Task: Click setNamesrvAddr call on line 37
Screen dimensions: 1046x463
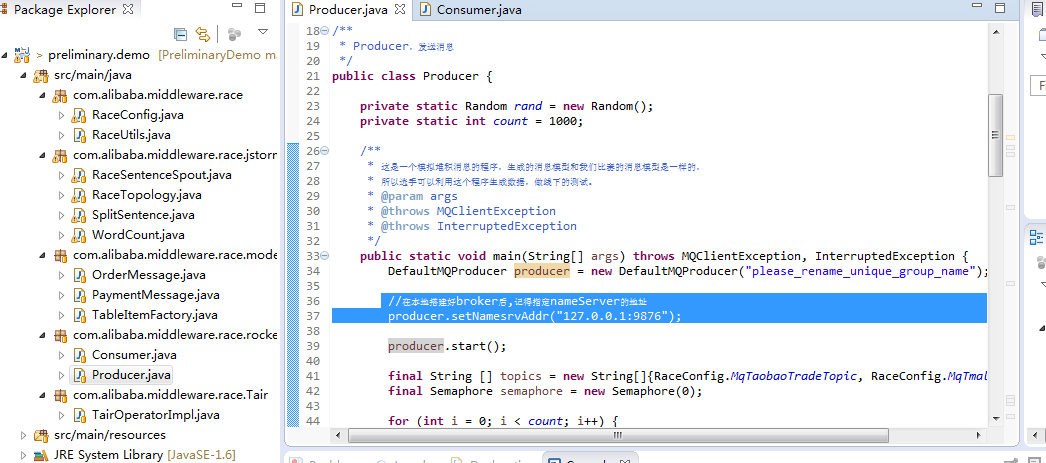Action: point(500,316)
